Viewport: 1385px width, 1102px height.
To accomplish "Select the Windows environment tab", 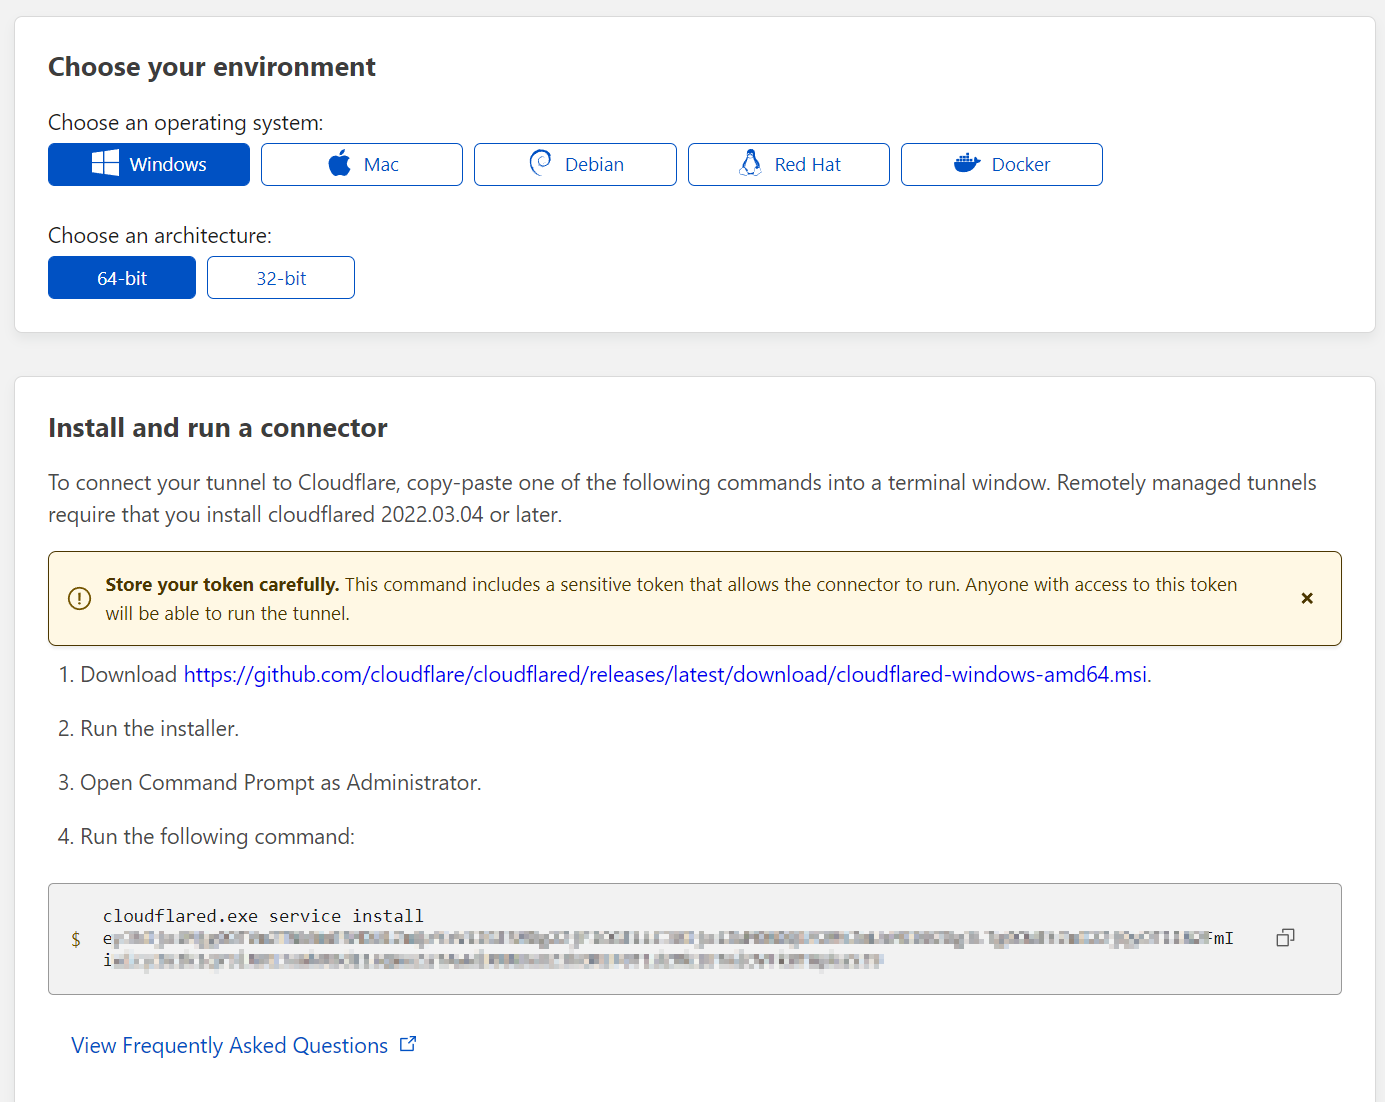I will [148, 164].
